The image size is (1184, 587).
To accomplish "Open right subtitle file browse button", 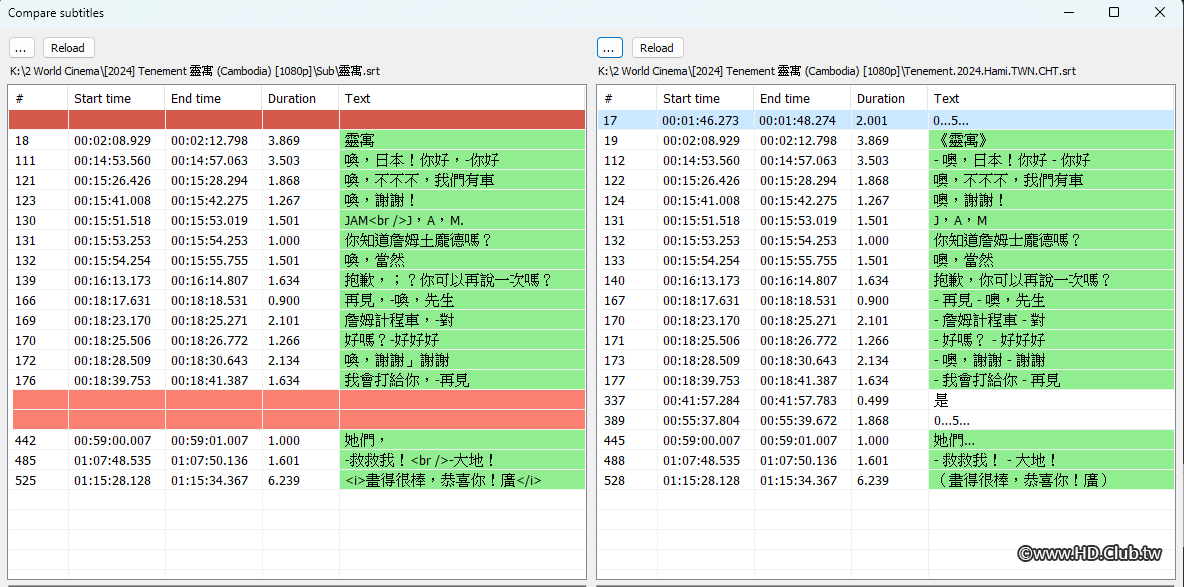I will (x=610, y=48).
